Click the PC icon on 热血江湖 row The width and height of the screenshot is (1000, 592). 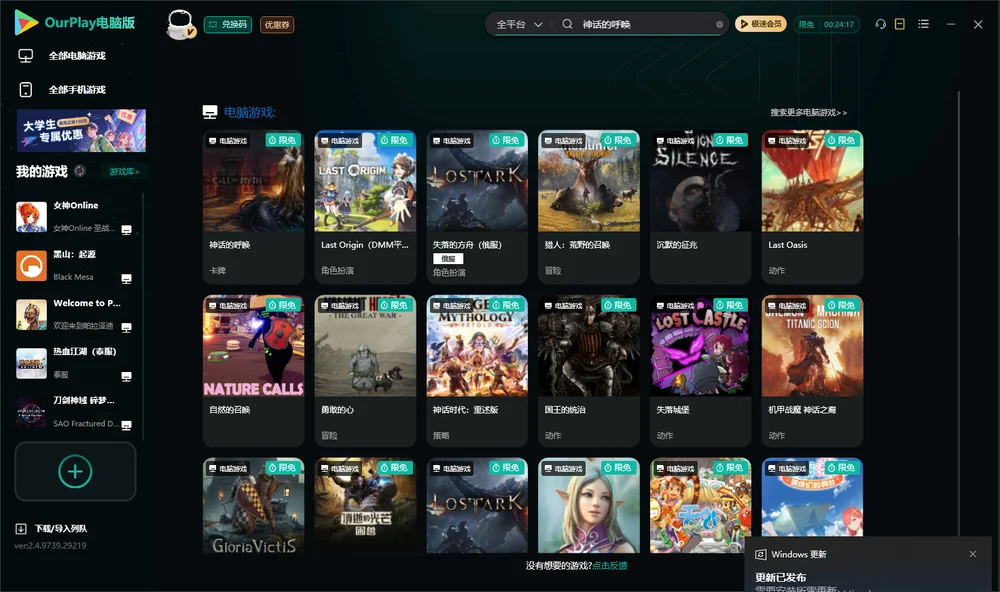tap(126, 376)
